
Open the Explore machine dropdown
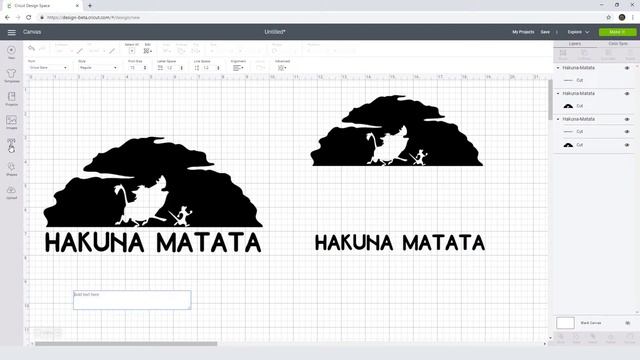[578, 32]
